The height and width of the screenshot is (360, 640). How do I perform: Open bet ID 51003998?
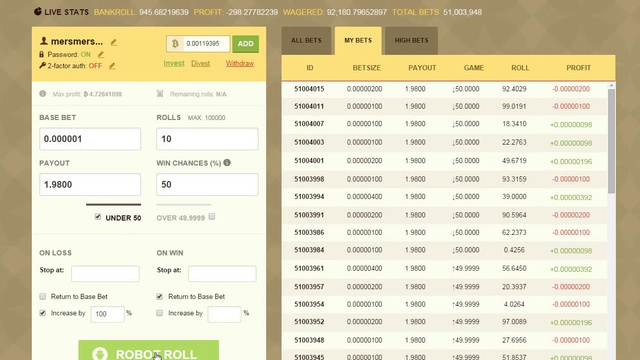(x=309, y=179)
